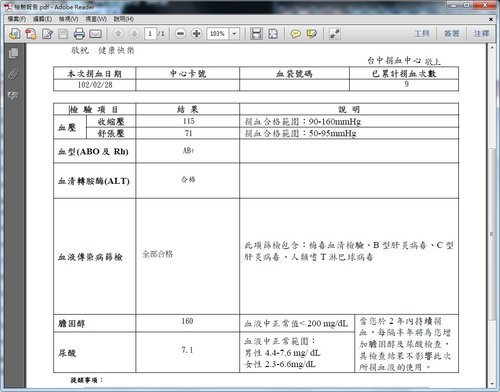Open the signatures panel in sidebar

[13, 96]
